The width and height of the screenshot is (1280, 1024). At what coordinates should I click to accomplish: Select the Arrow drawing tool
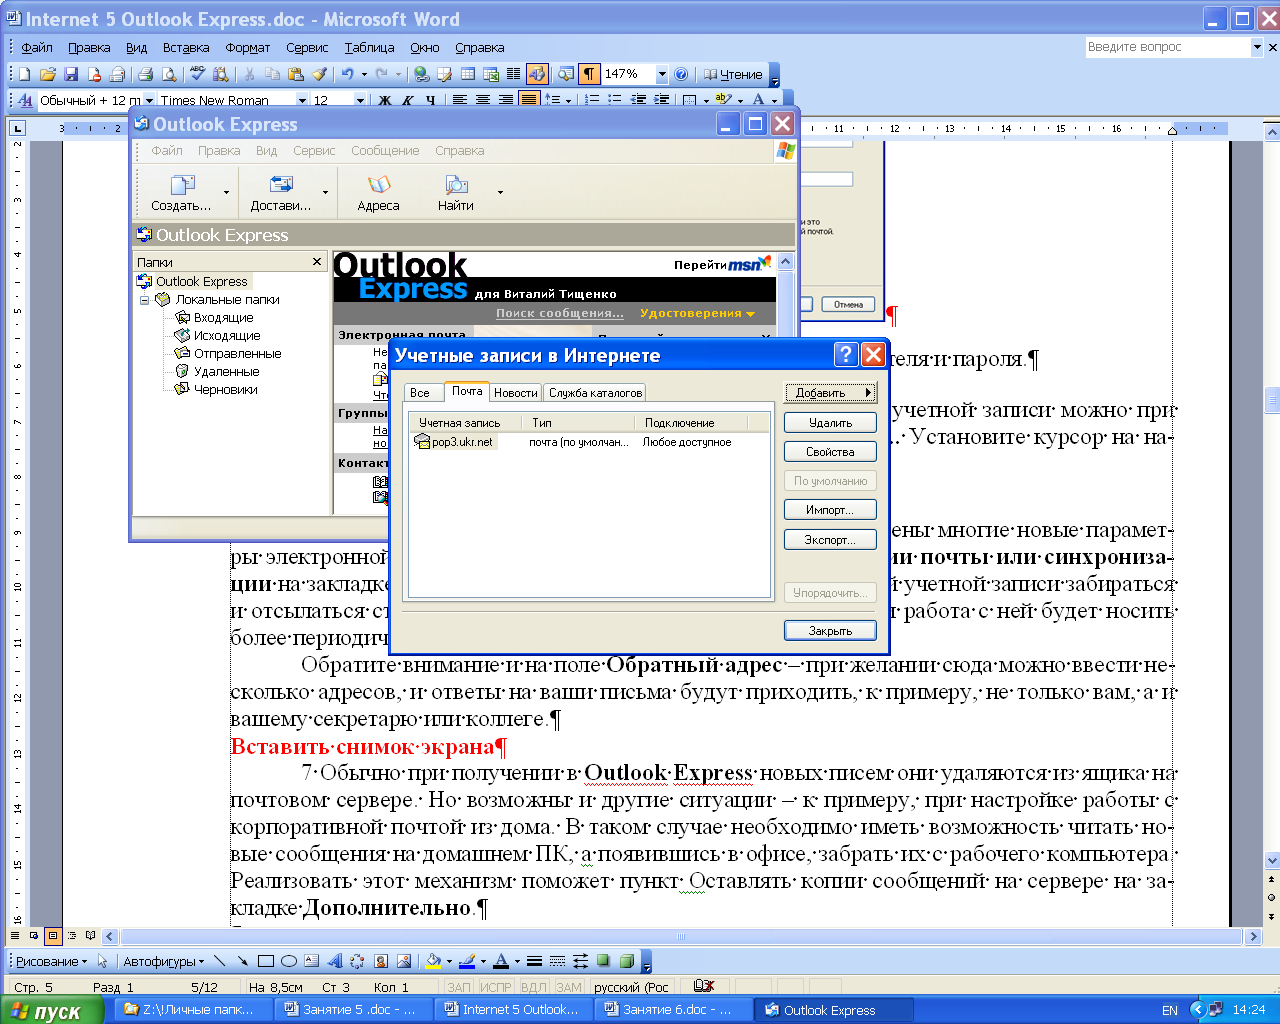click(x=242, y=961)
